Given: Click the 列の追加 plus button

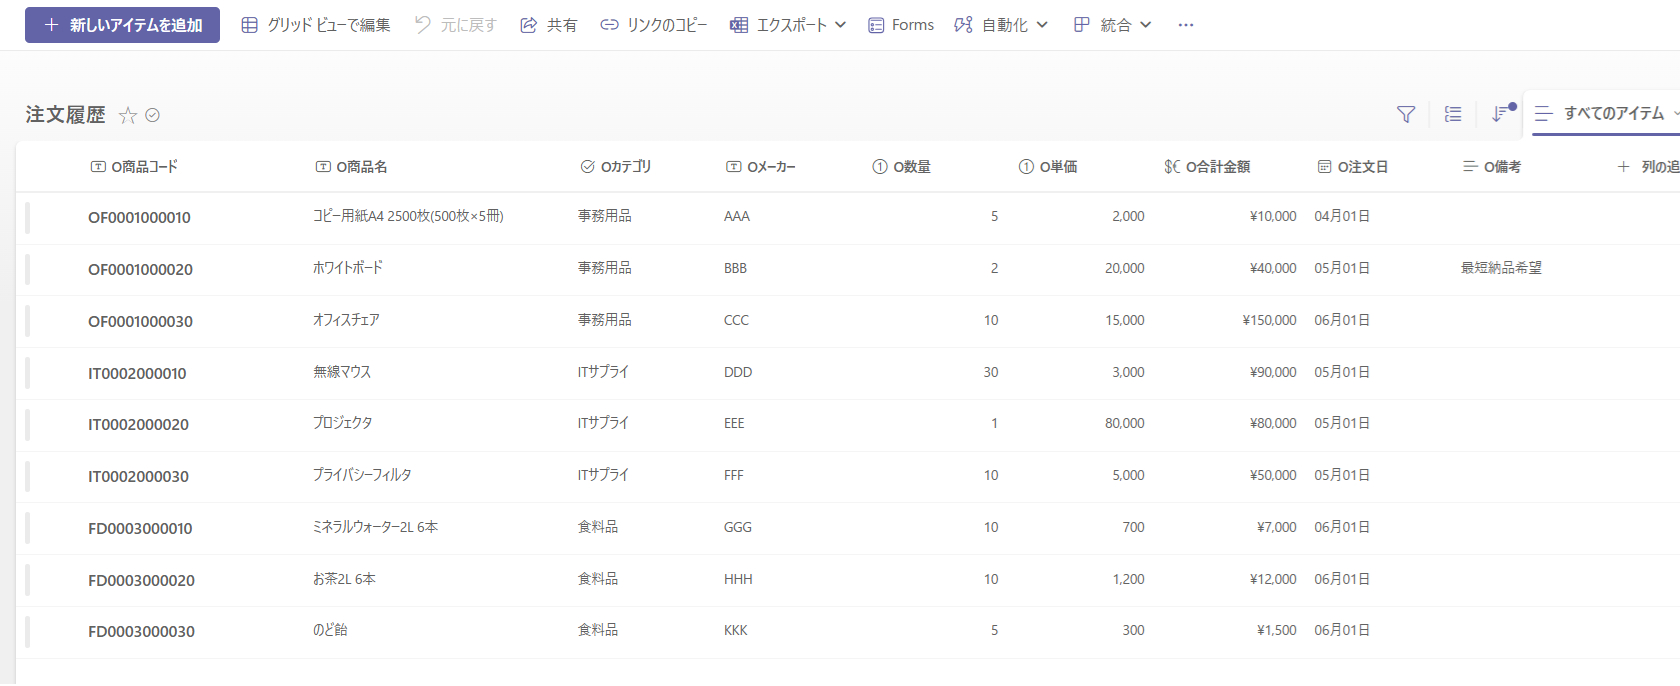Looking at the screenshot, I should (x=1647, y=167).
